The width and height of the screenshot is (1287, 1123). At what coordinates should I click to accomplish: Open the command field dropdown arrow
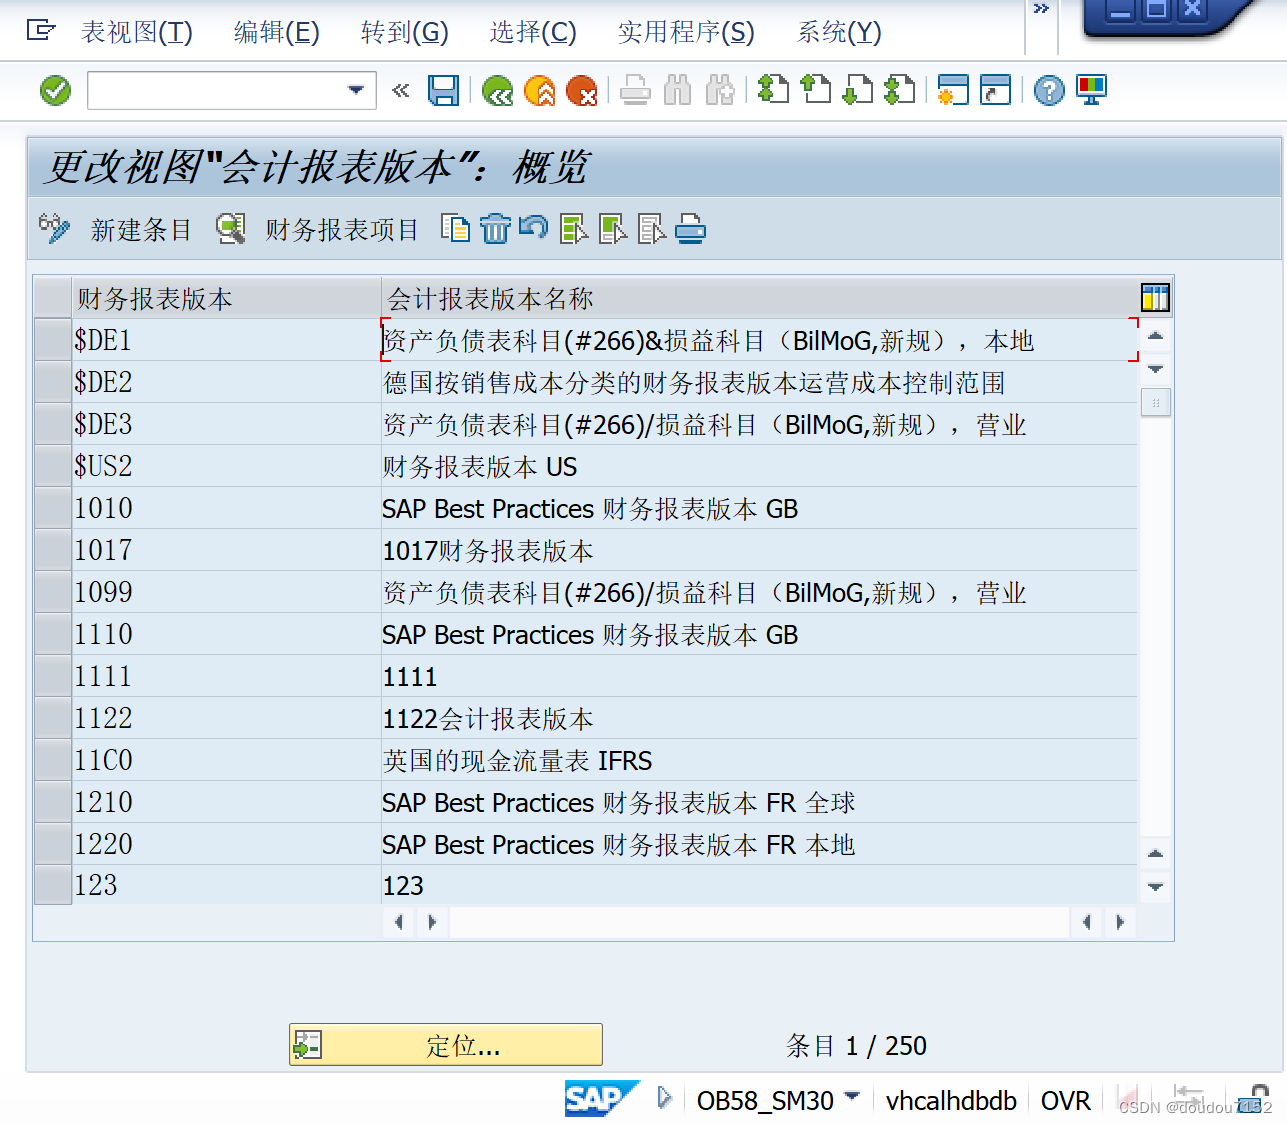tap(356, 90)
